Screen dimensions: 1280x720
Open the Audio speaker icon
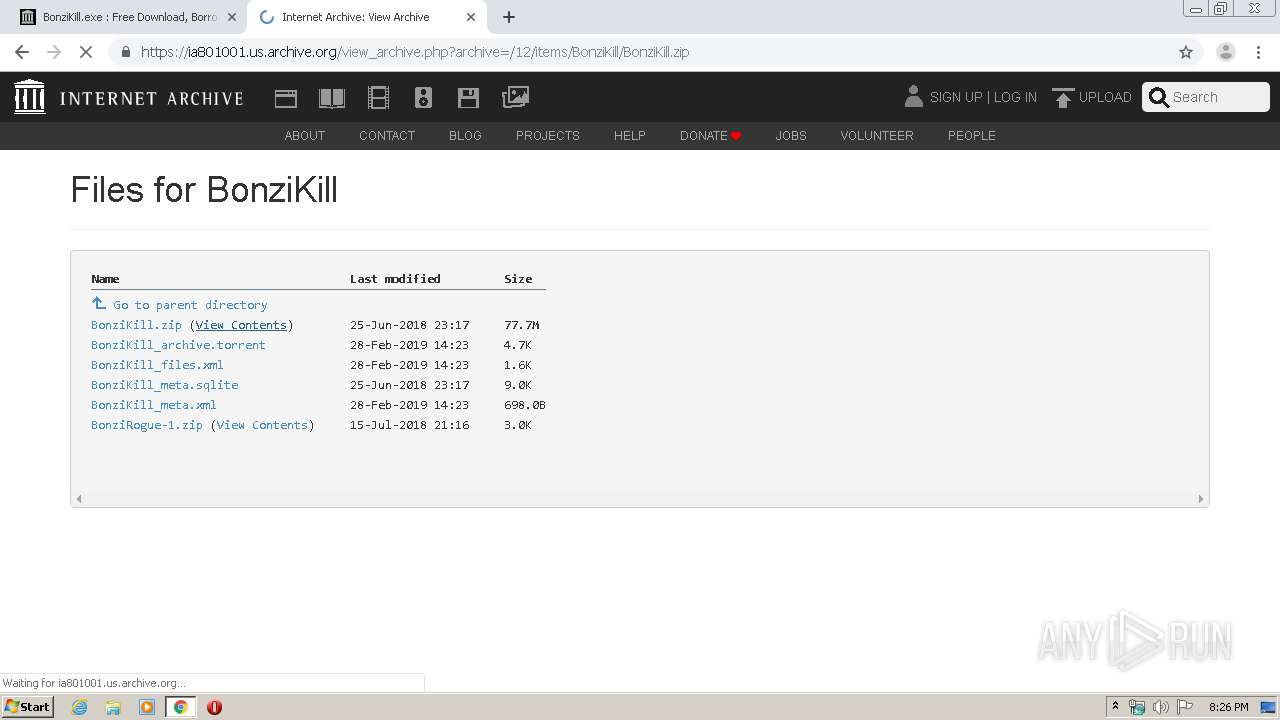pos(423,98)
